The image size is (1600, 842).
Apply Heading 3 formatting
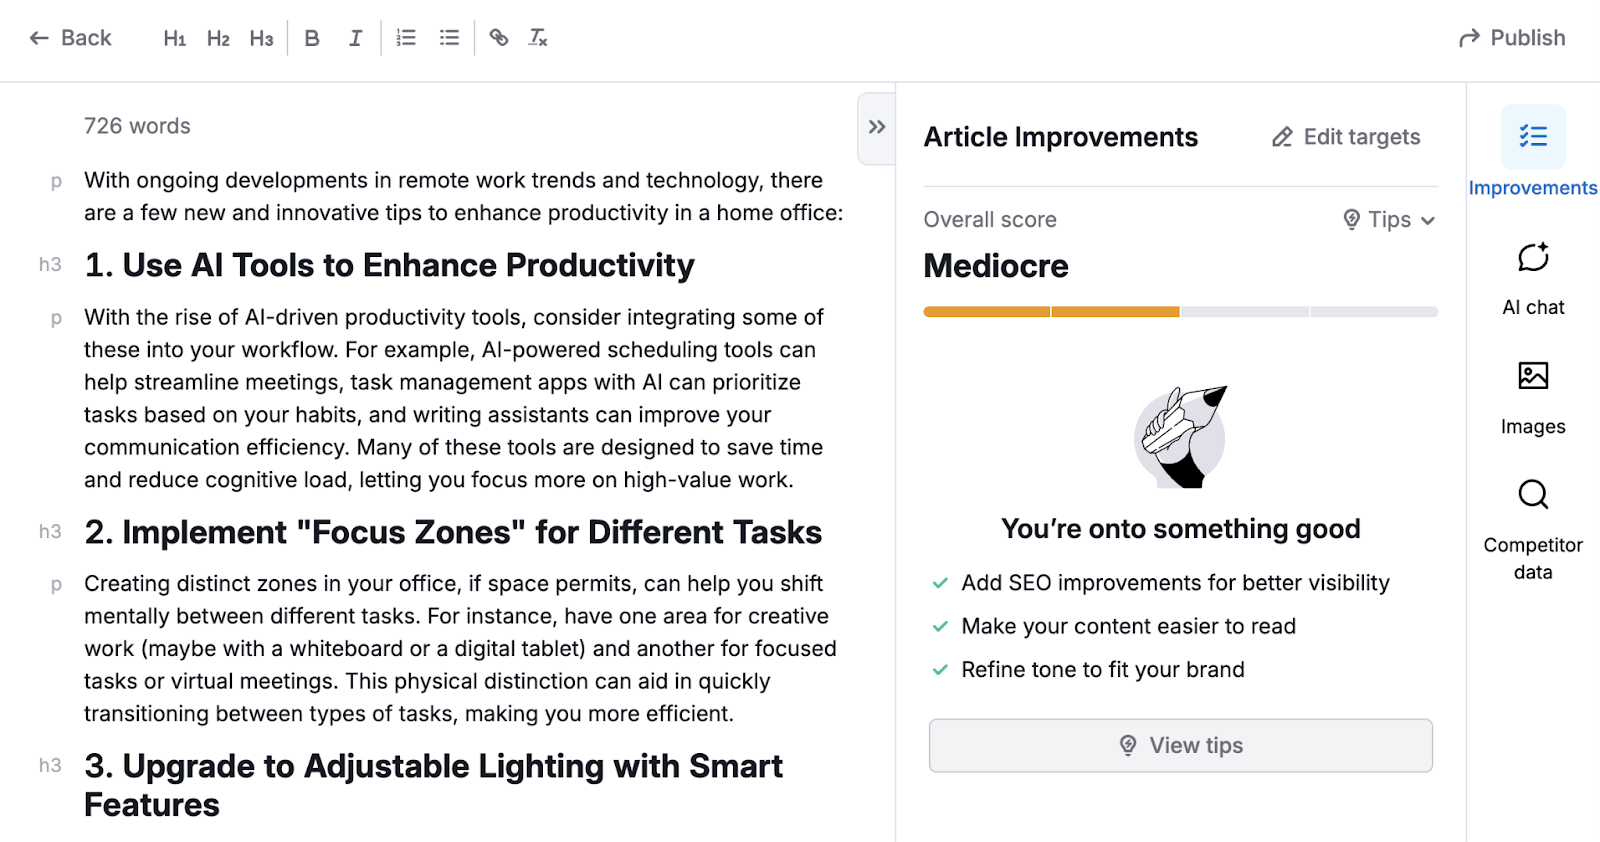(261, 38)
